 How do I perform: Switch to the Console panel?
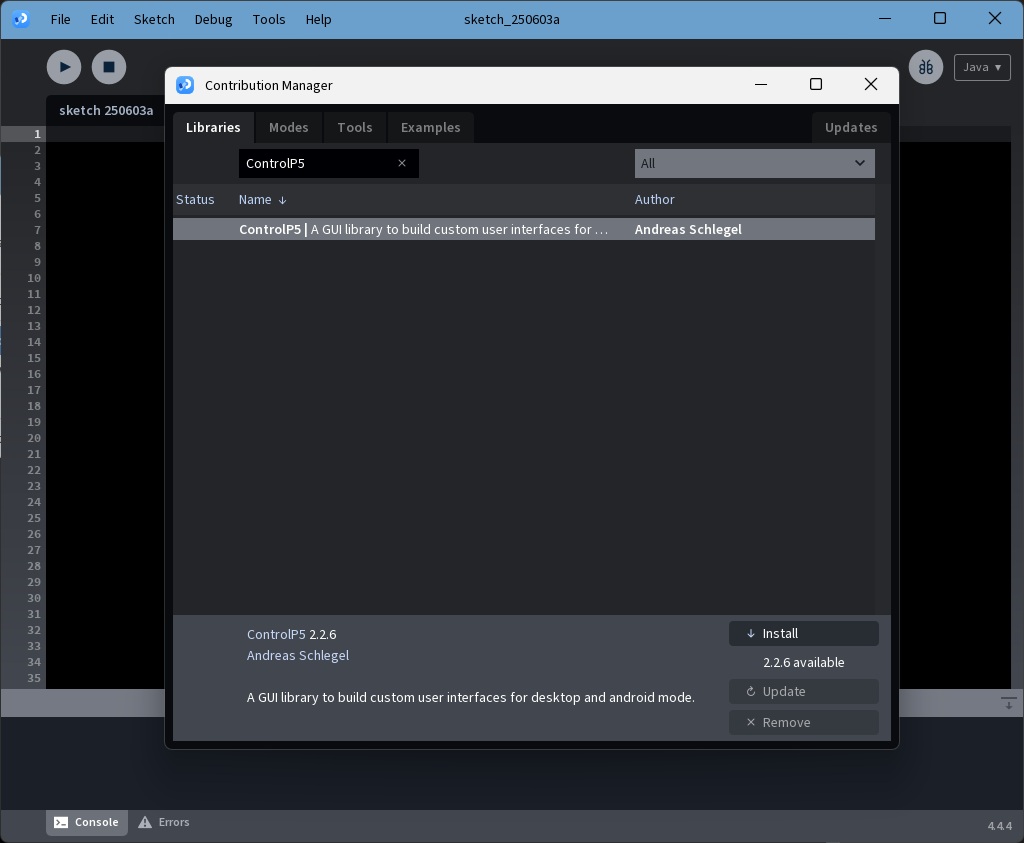point(87,822)
